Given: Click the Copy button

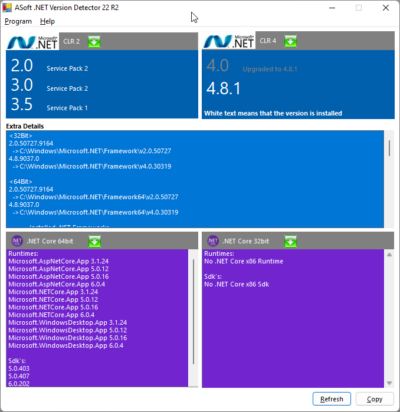Looking at the screenshot, I should 374,399.
